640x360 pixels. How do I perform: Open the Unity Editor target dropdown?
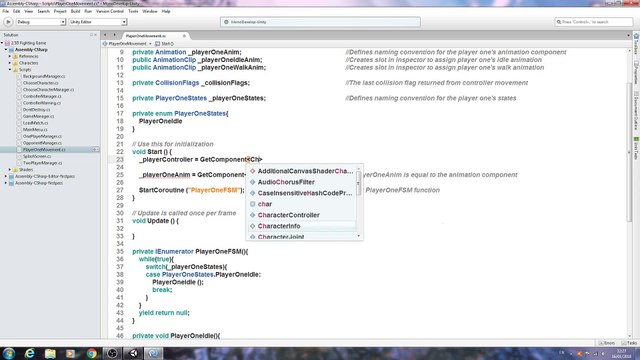98,22
